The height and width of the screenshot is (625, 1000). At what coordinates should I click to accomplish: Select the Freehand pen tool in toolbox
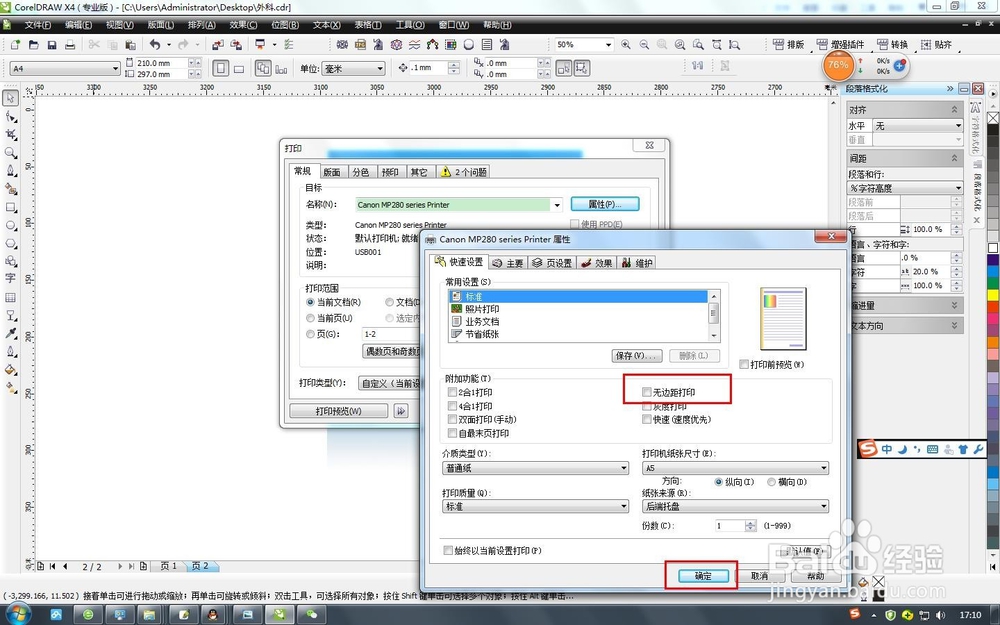[11, 171]
